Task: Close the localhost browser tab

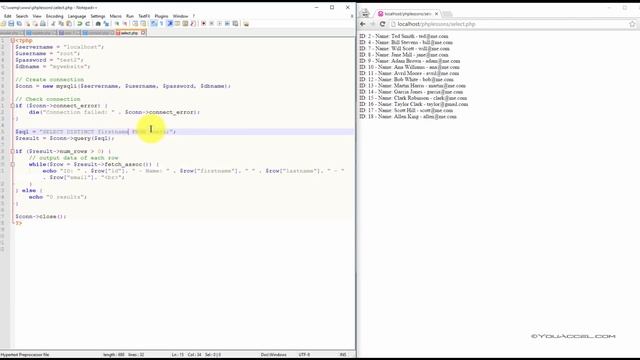Action: click(436, 13)
